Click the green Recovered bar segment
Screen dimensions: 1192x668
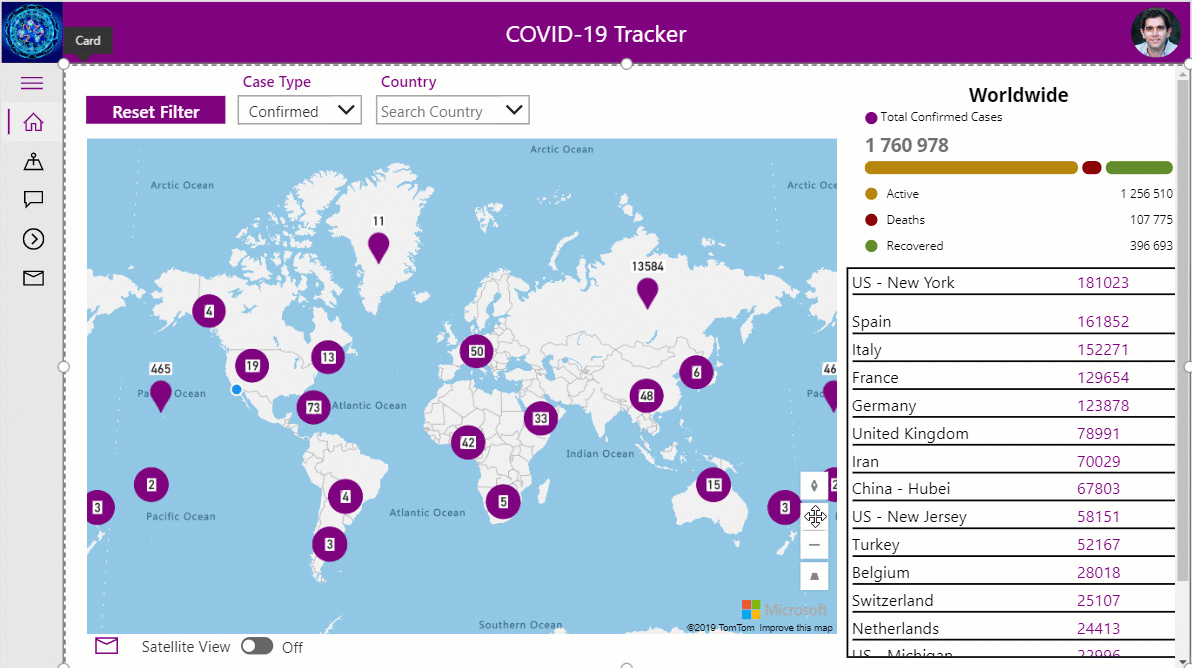click(x=1139, y=168)
